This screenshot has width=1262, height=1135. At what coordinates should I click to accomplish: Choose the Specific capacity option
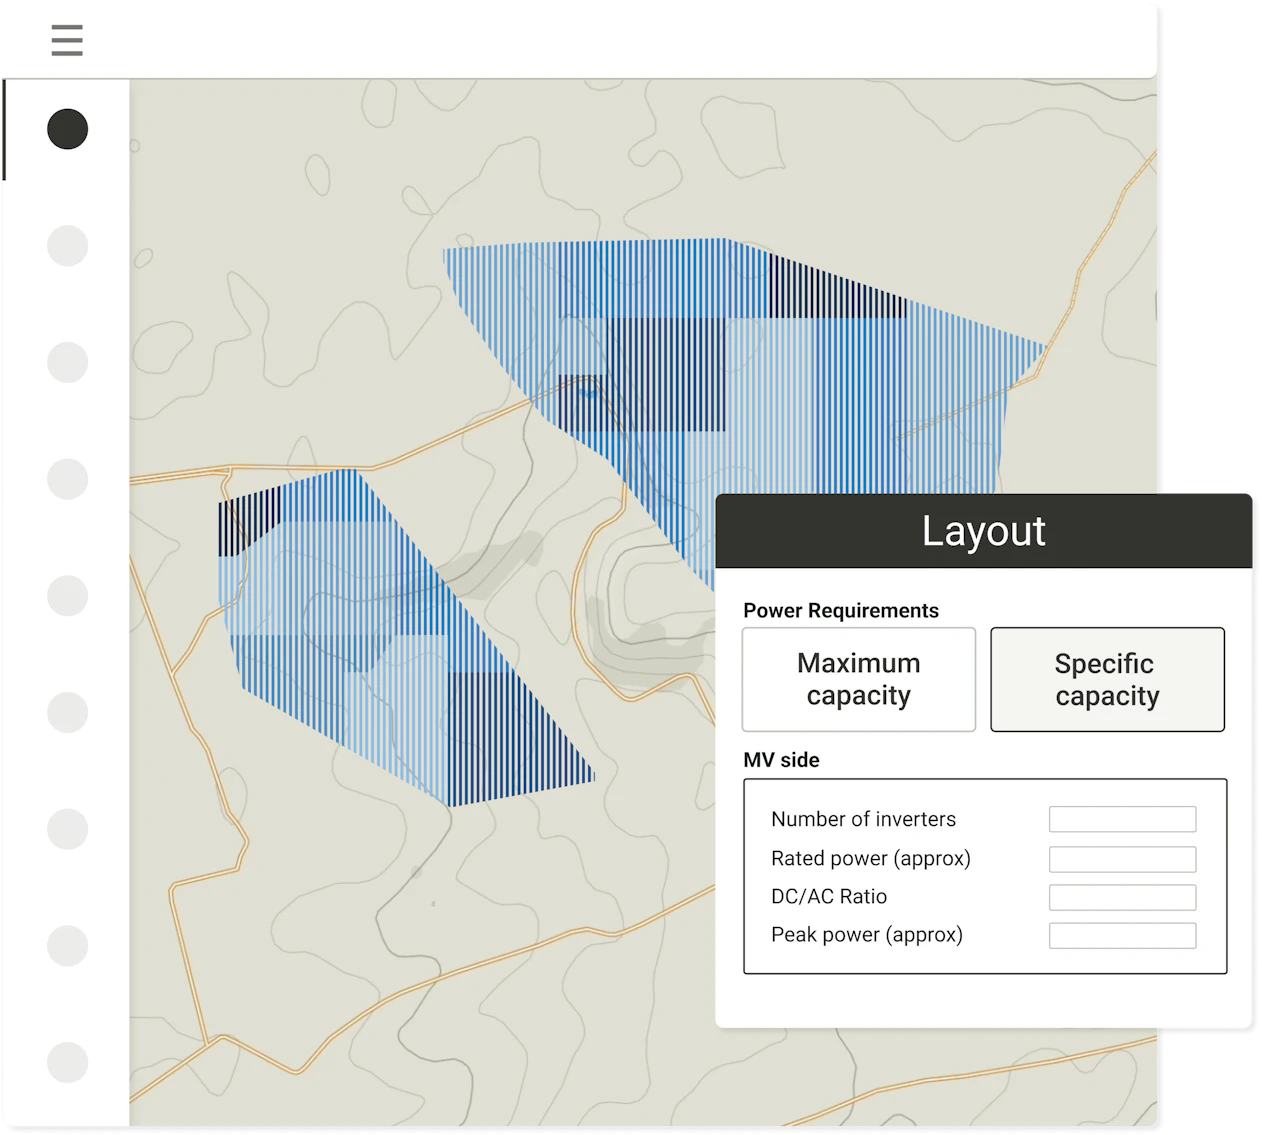[1107, 680]
